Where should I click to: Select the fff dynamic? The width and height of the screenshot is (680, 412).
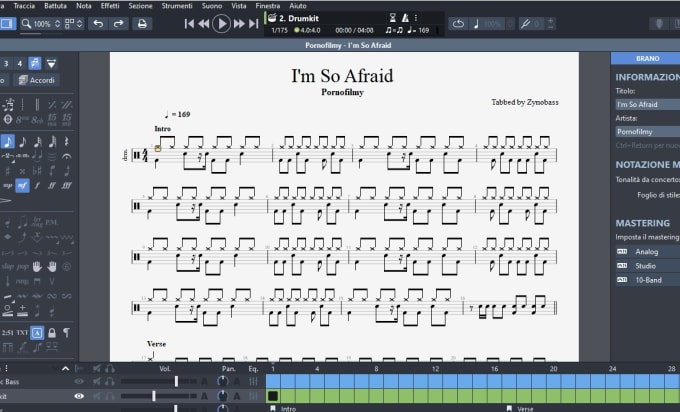(x=66, y=186)
